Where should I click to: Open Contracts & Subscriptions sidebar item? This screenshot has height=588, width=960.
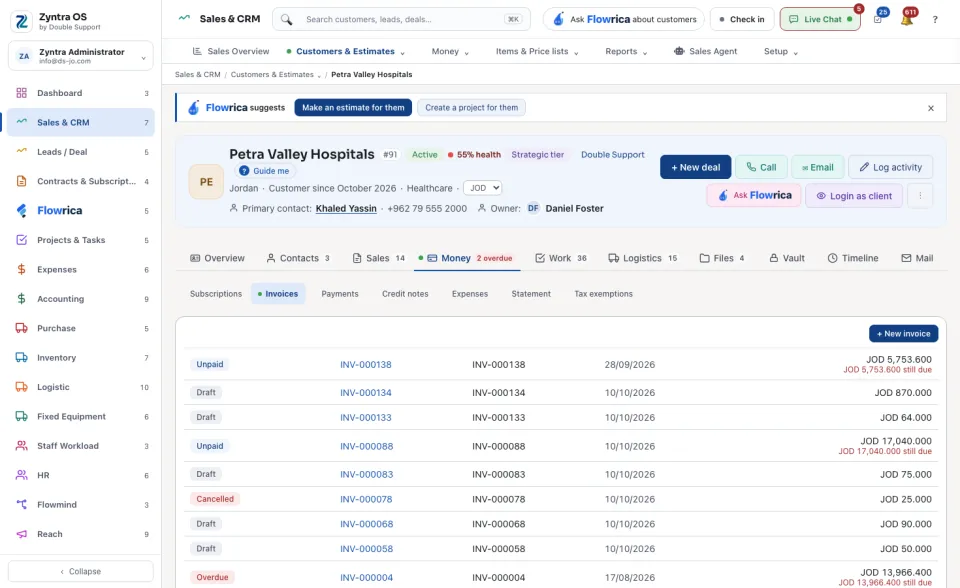(x=81, y=181)
